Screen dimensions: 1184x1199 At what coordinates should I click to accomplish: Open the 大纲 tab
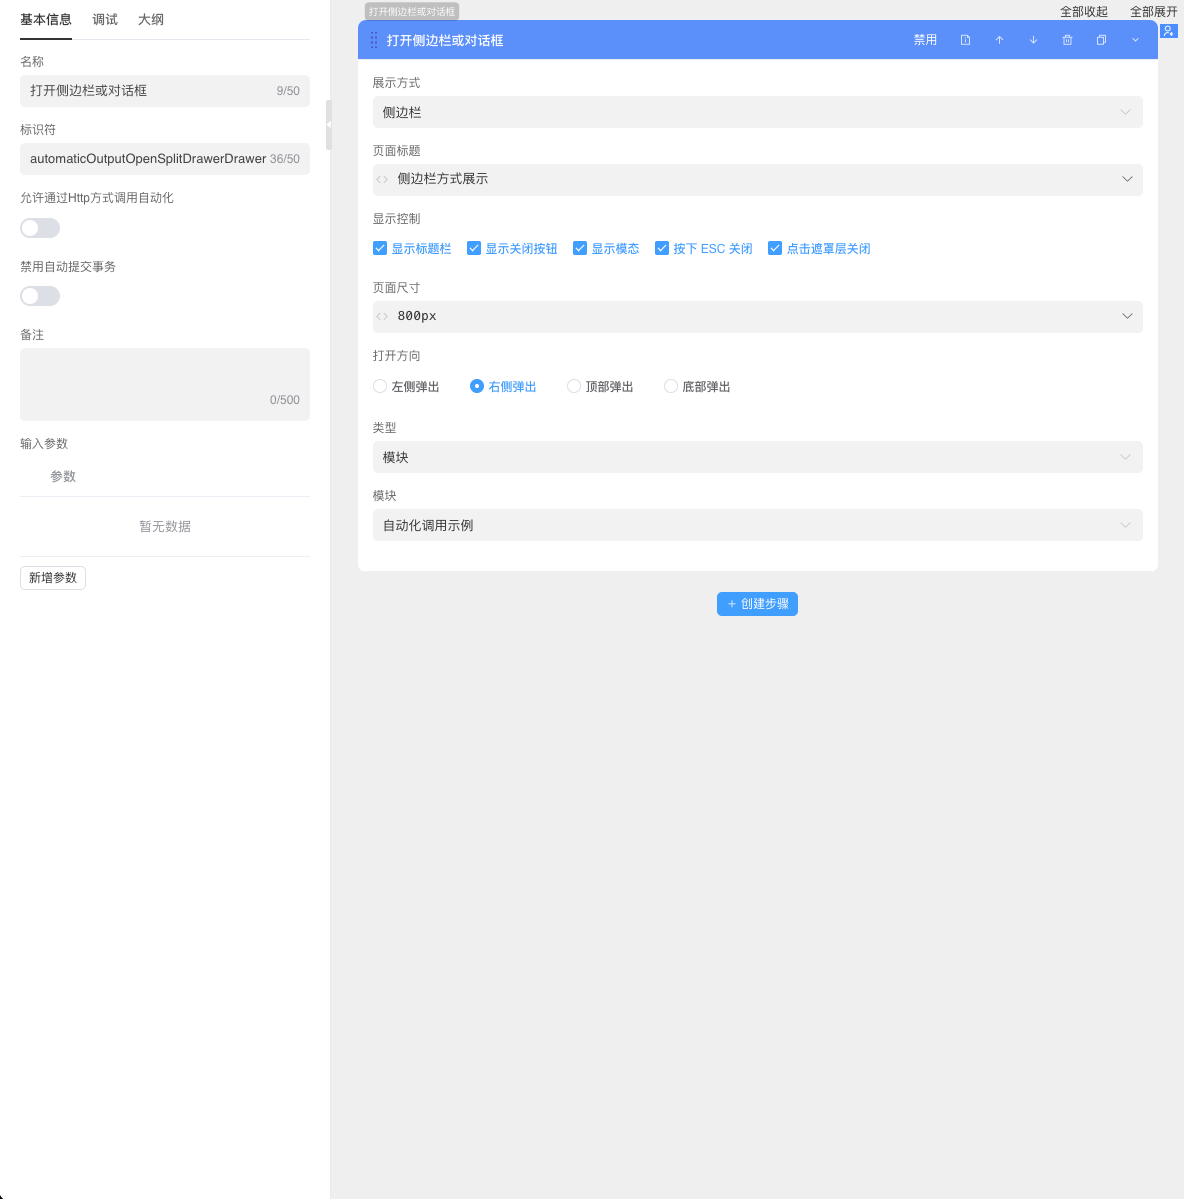tap(151, 20)
